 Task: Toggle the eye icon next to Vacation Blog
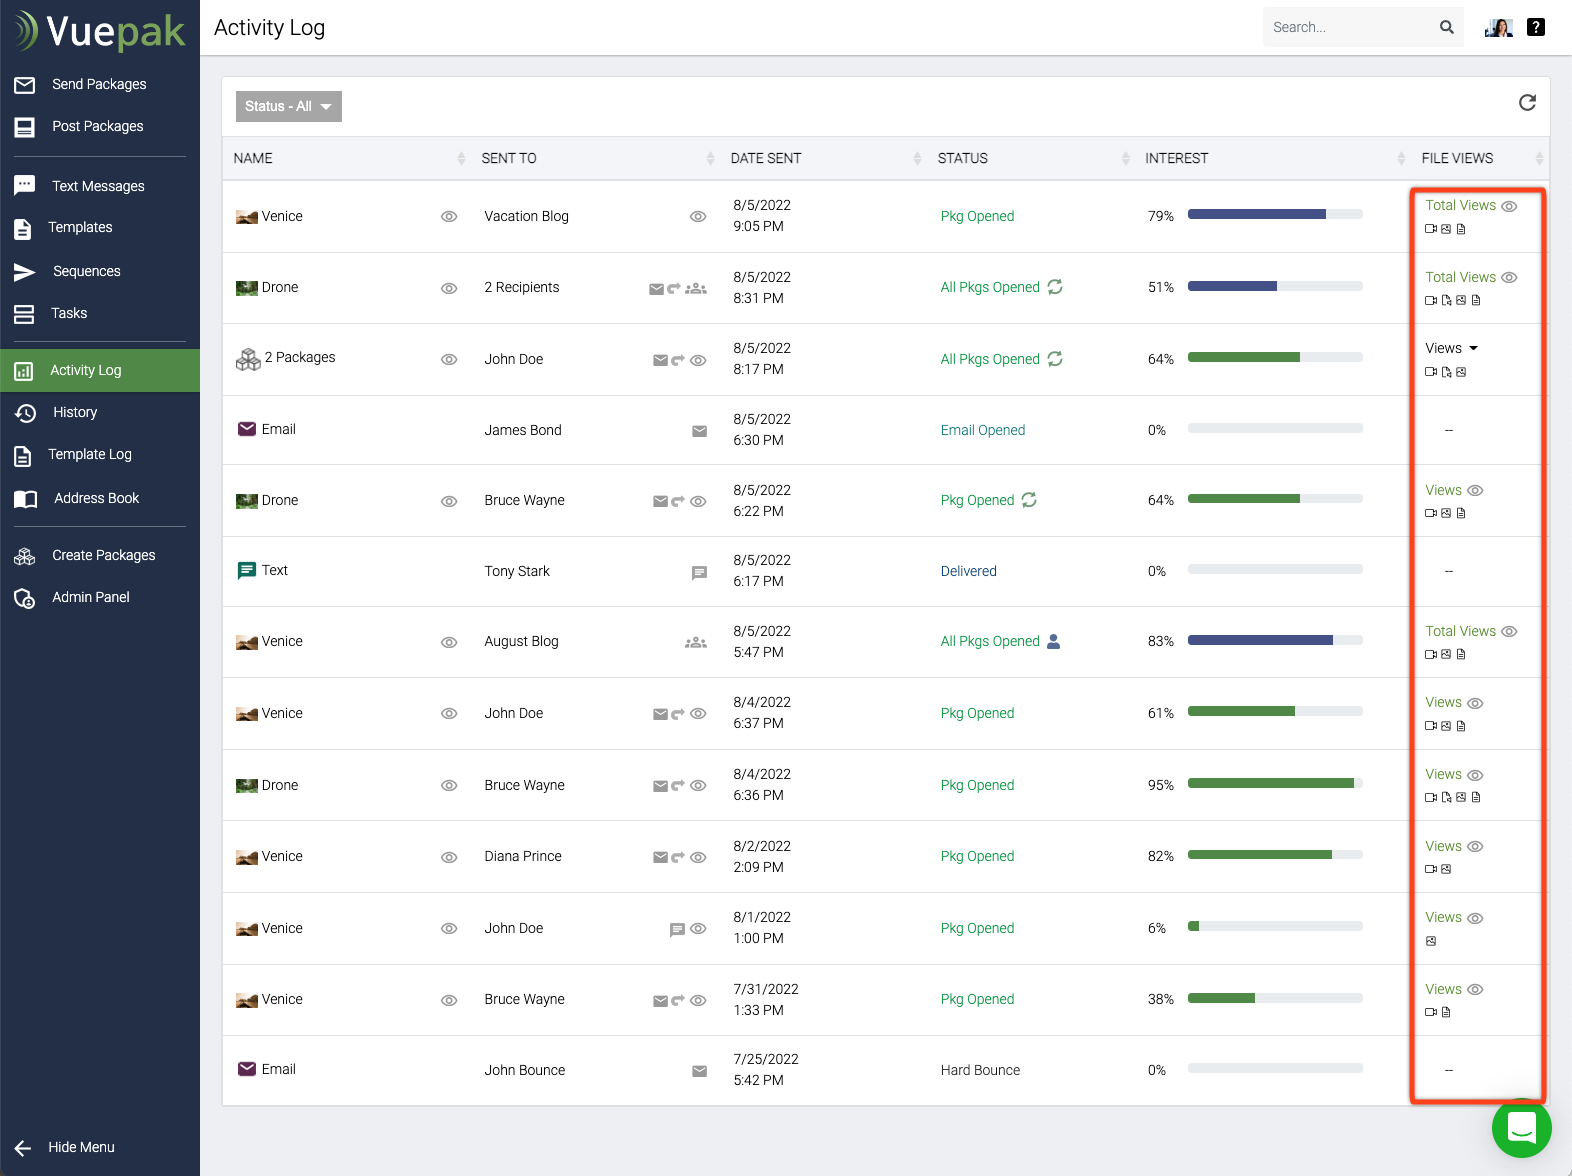(698, 217)
